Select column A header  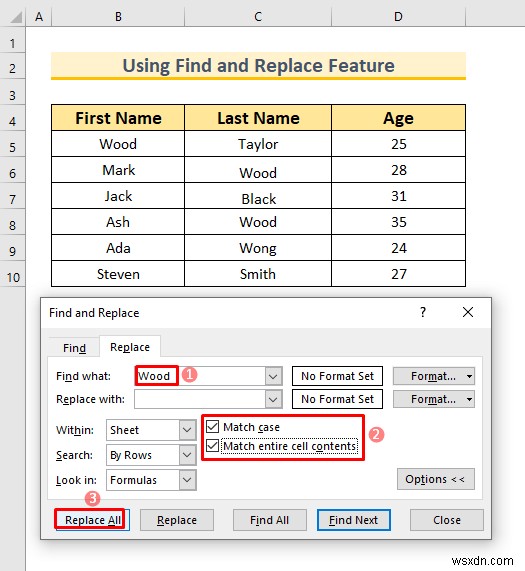pyautogui.click(x=39, y=17)
